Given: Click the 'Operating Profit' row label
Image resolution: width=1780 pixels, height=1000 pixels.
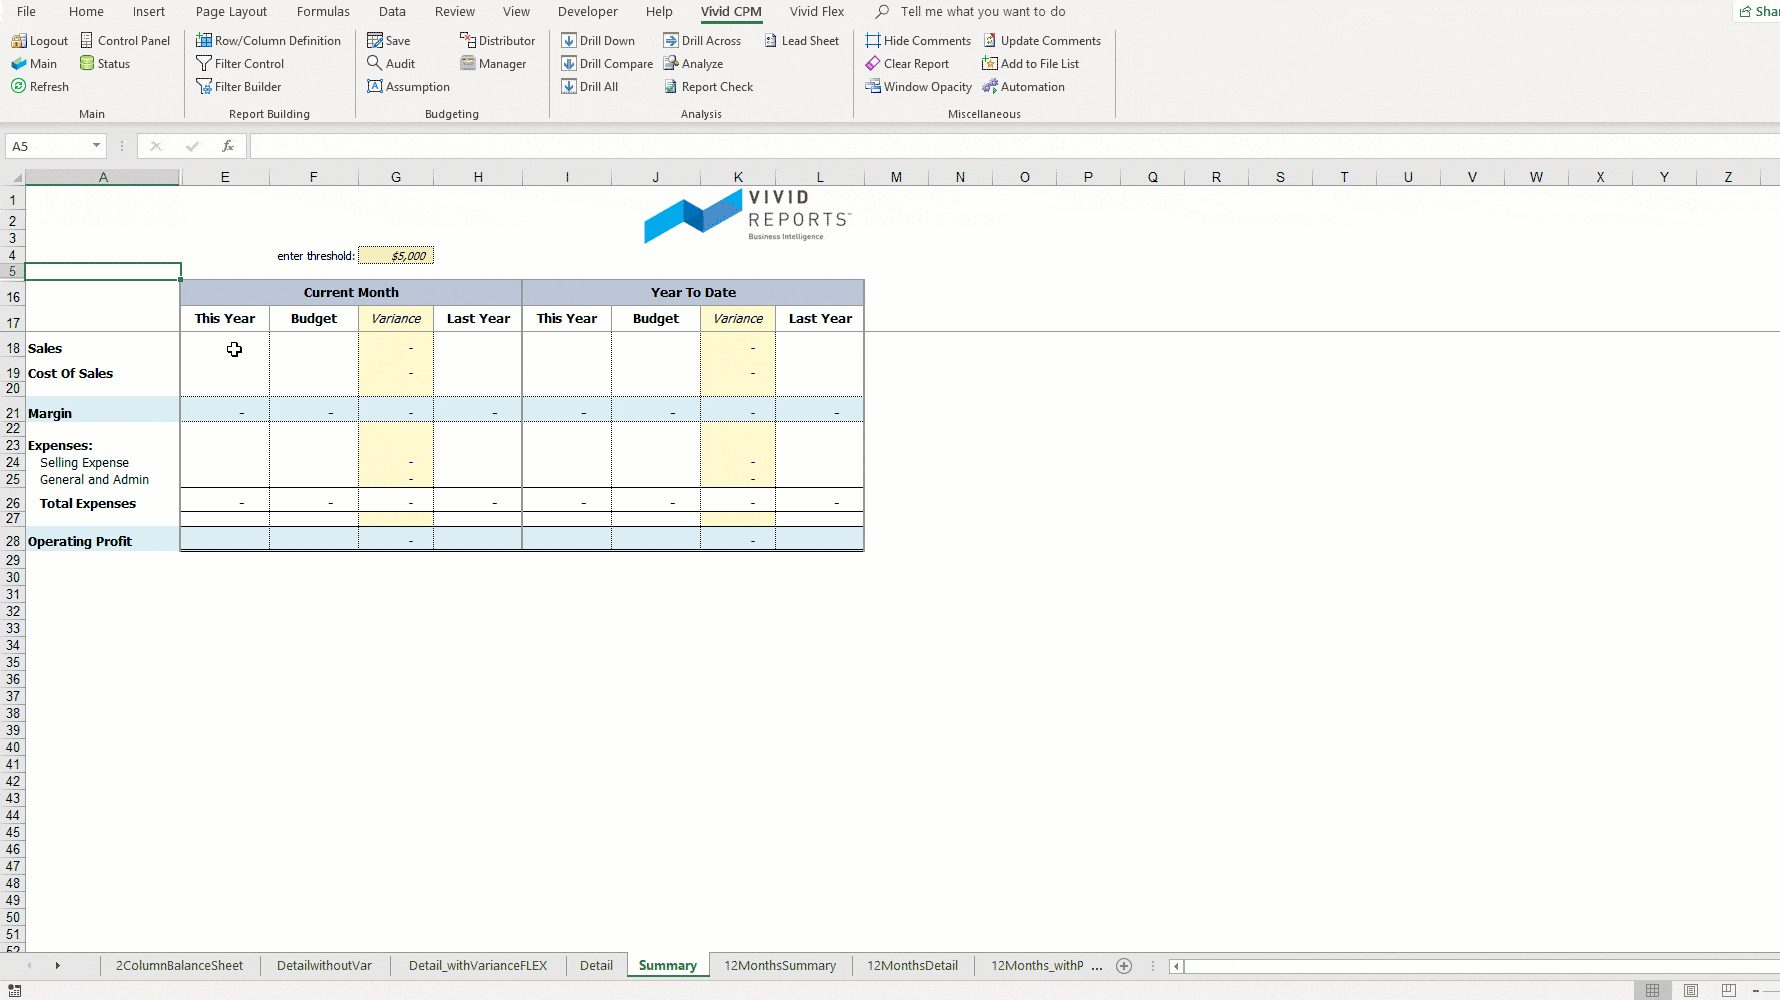Looking at the screenshot, I should (x=80, y=541).
